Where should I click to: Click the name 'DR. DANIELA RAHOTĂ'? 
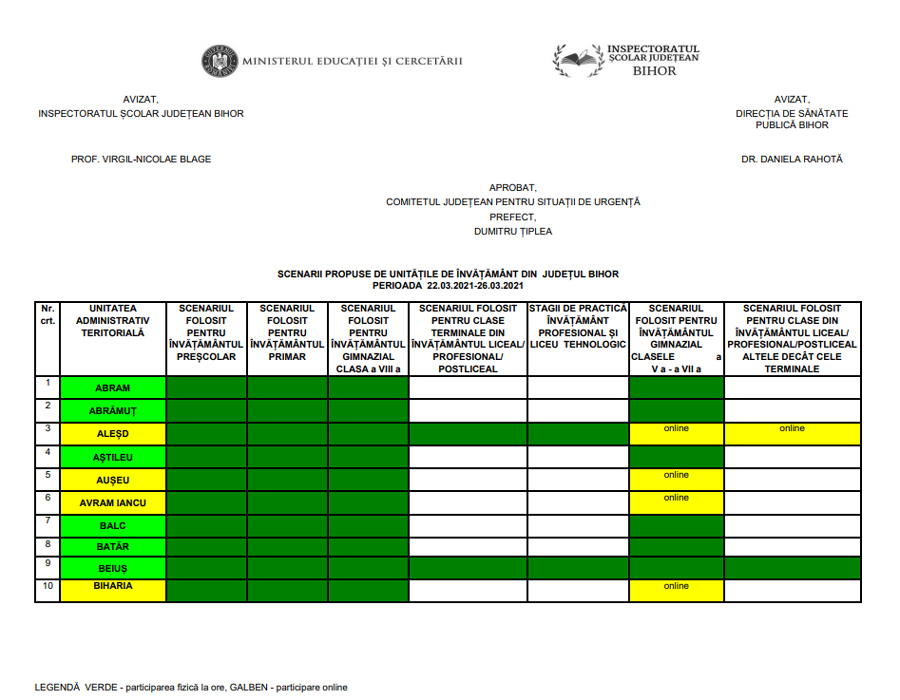pos(792,159)
